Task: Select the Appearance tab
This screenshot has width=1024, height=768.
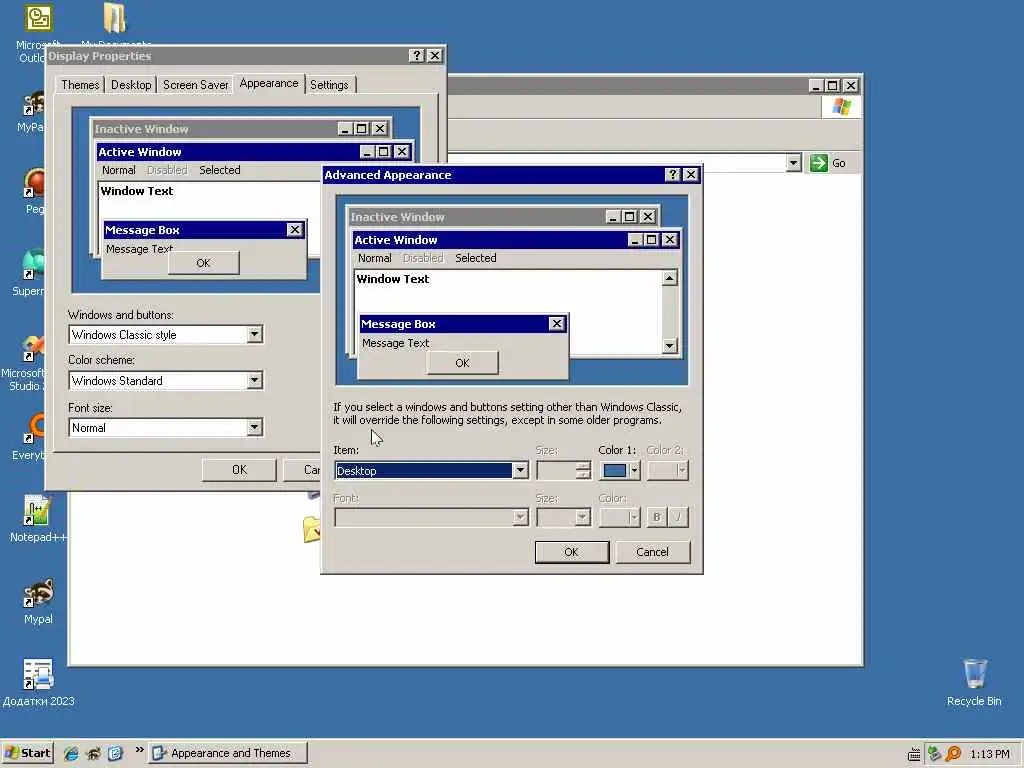Action: 268,84
